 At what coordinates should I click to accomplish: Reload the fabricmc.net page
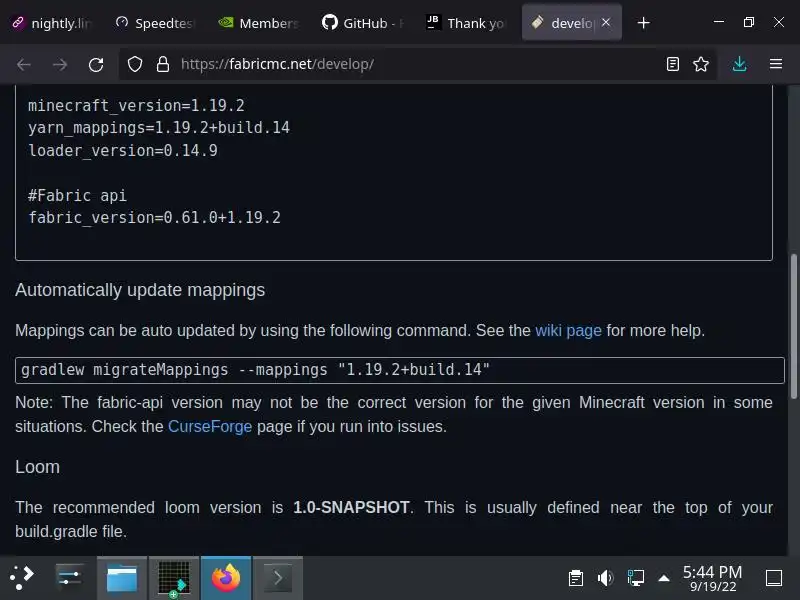[x=96, y=64]
